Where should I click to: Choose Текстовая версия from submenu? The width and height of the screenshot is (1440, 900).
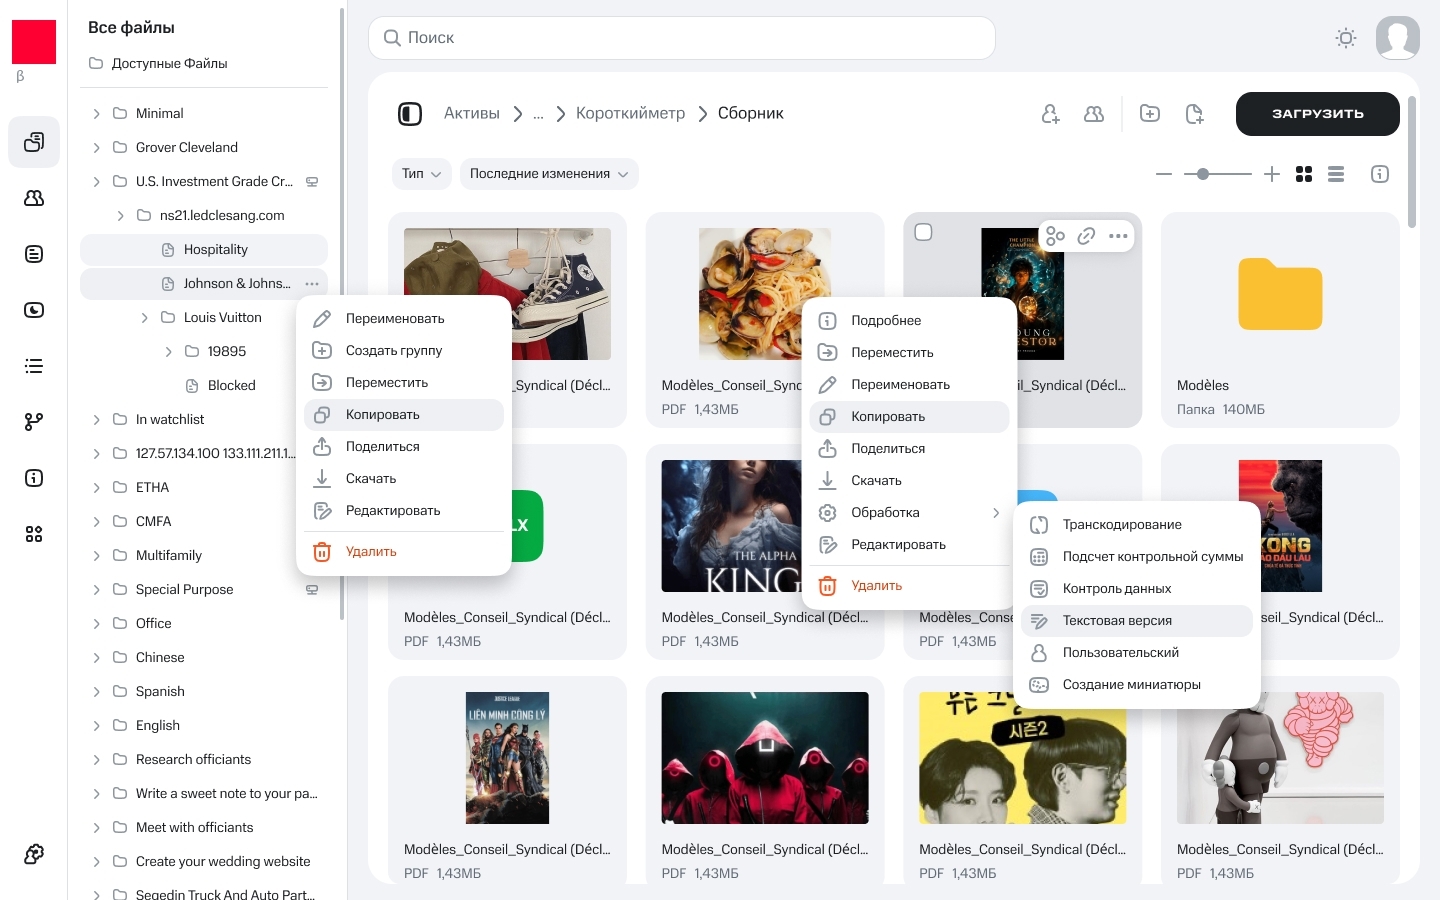(x=1117, y=621)
